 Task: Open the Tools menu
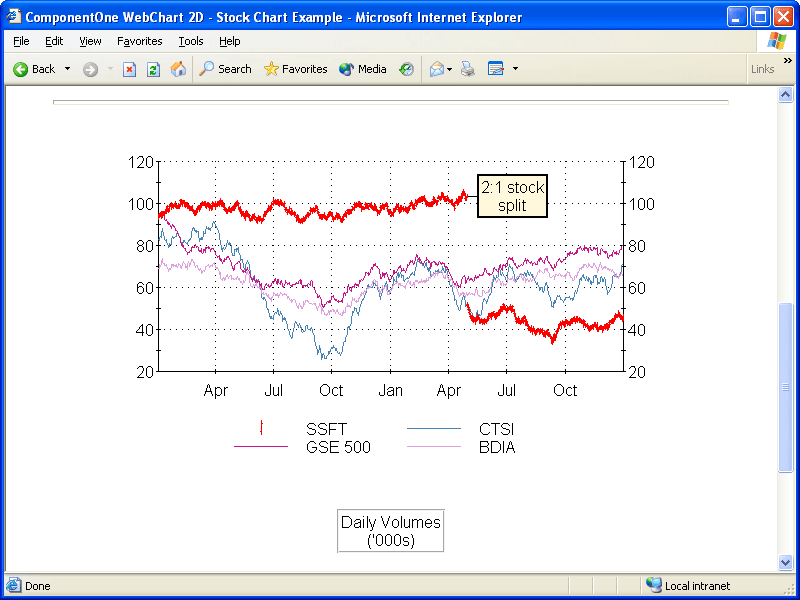click(x=190, y=41)
